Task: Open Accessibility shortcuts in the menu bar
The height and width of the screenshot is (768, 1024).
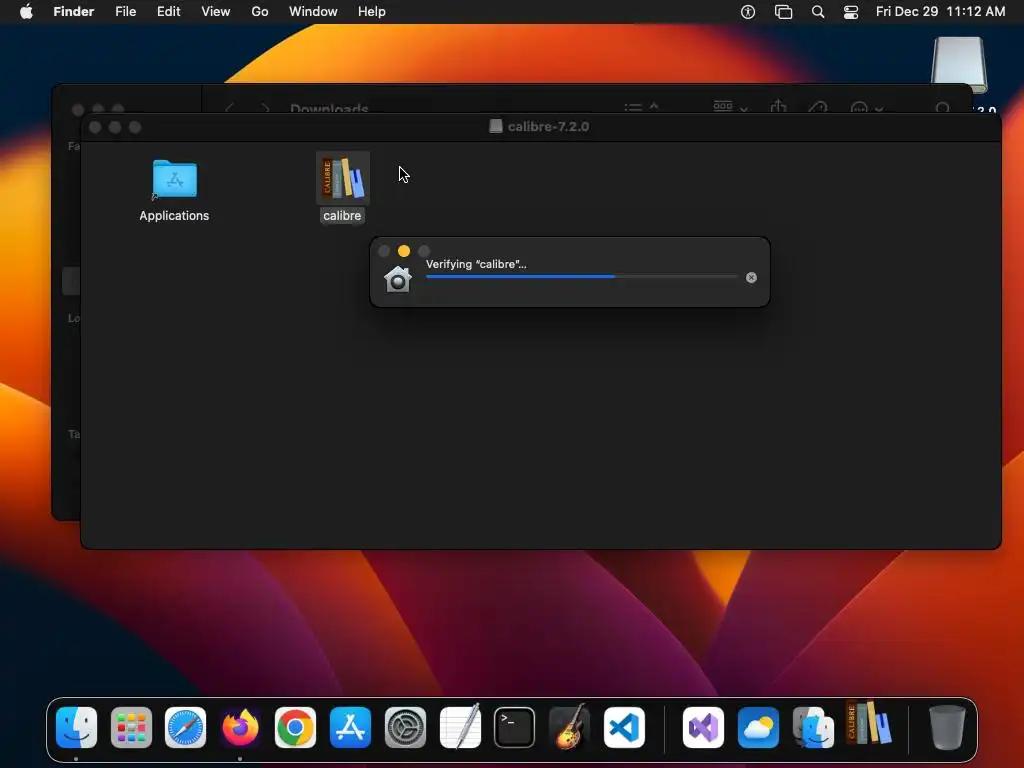Action: point(748,12)
